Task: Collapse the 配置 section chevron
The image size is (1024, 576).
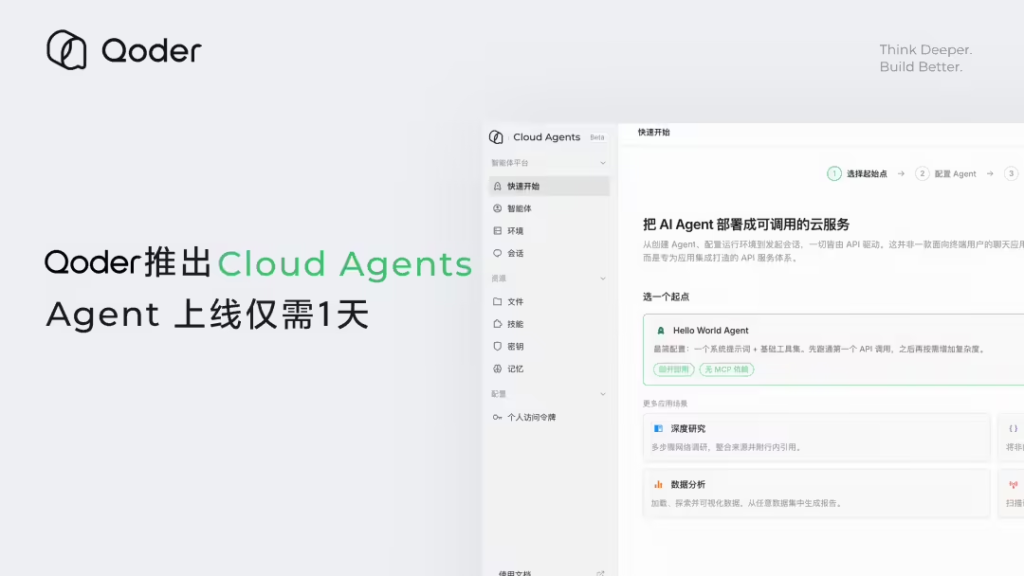Action: coord(603,394)
